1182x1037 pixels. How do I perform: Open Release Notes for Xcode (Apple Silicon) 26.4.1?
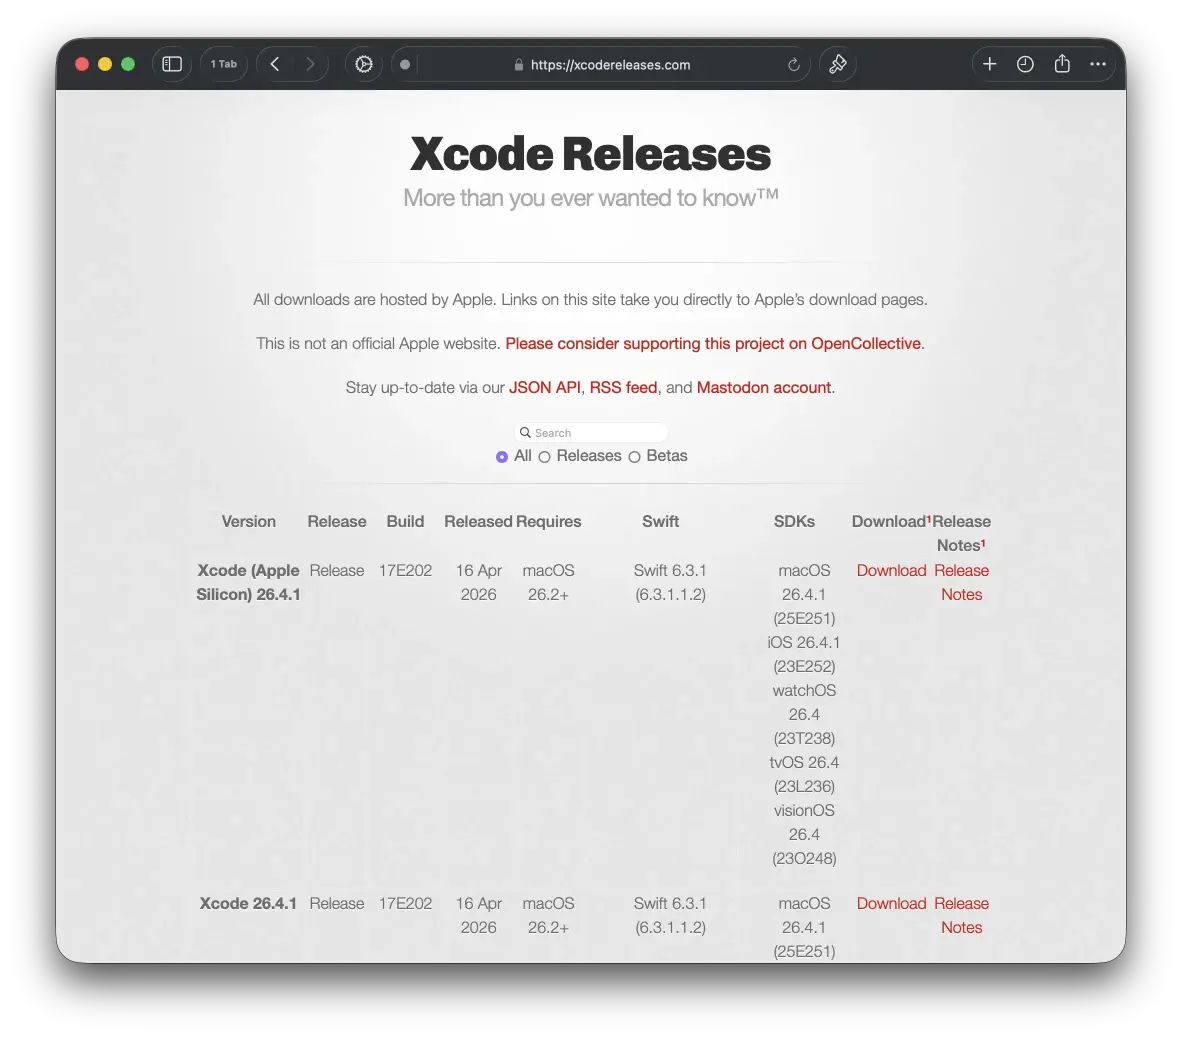[961, 582]
